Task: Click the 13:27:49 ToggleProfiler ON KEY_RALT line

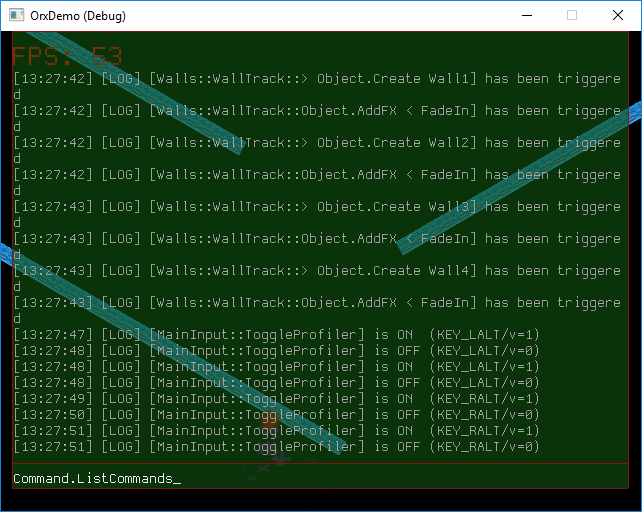Action: (x=276, y=399)
